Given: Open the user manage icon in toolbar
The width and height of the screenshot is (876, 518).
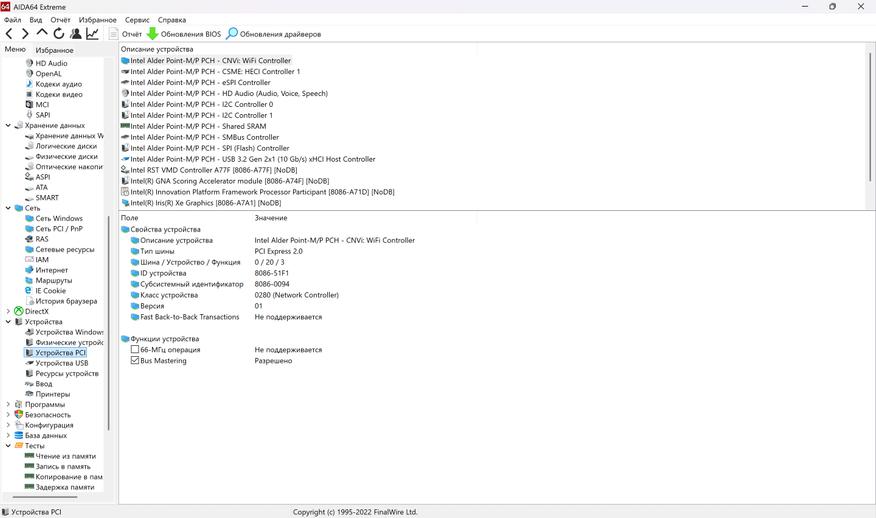Looking at the screenshot, I should click(x=76, y=34).
